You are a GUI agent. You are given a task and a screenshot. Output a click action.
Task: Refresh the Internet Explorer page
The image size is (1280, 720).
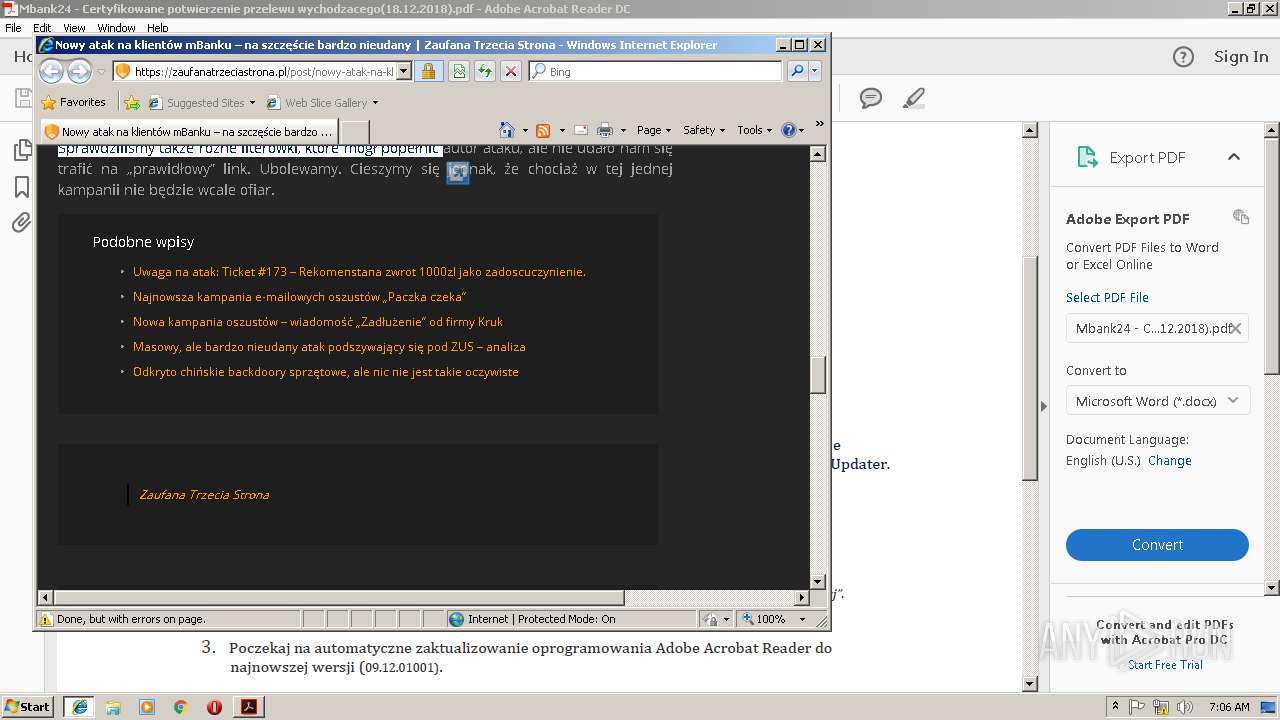click(485, 71)
